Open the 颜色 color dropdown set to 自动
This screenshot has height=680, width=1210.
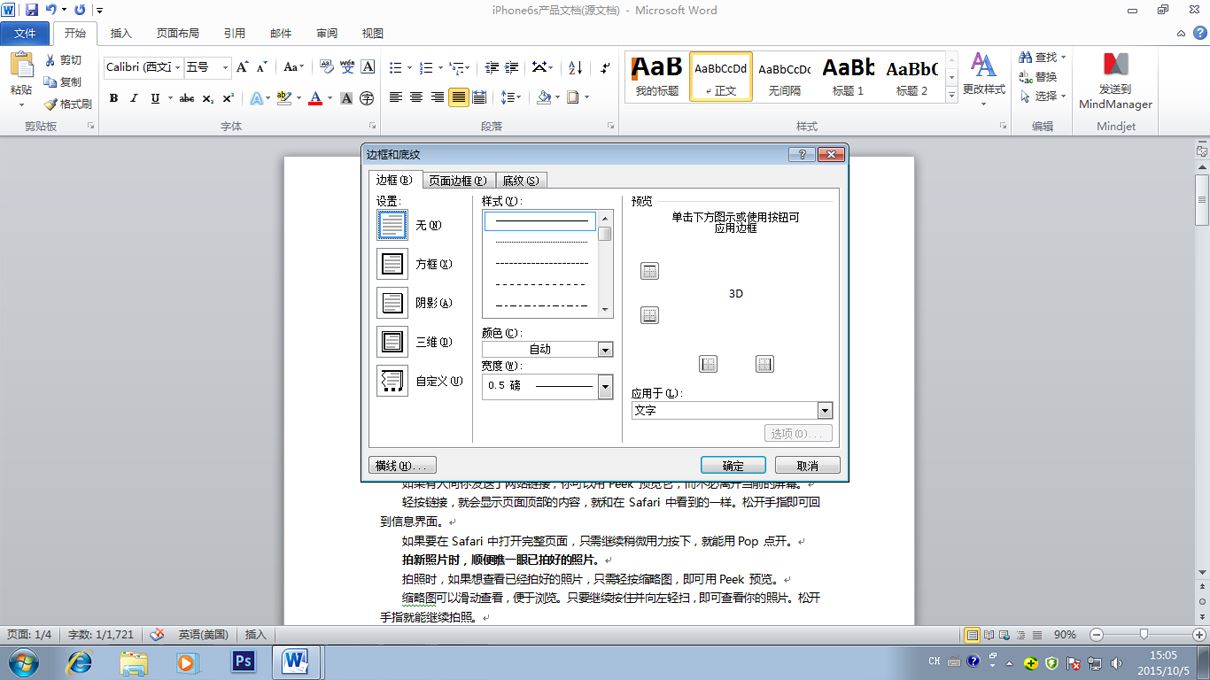[x=547, y=349]
